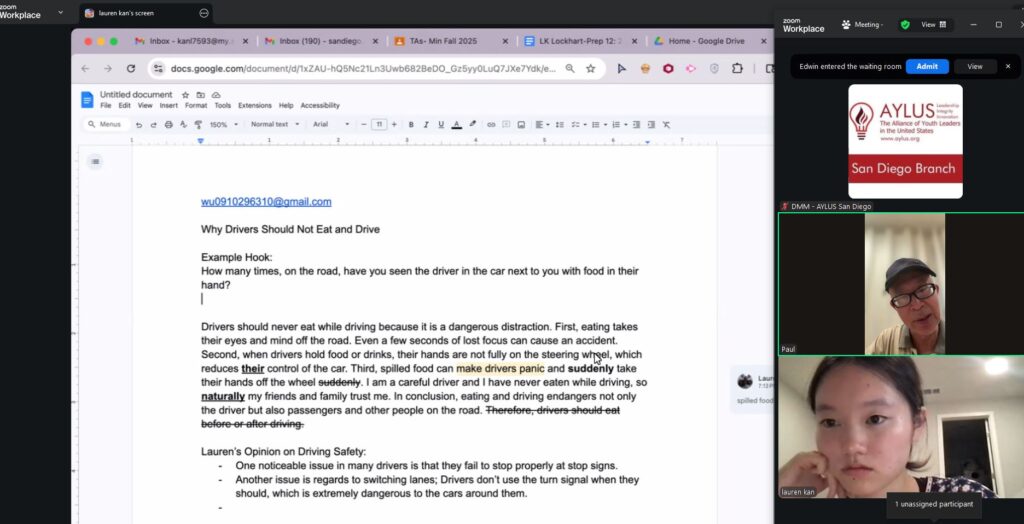Reload the page with browser refresh icon
The height and width of the screenshot is (524, 1024).
coord(130,69)
